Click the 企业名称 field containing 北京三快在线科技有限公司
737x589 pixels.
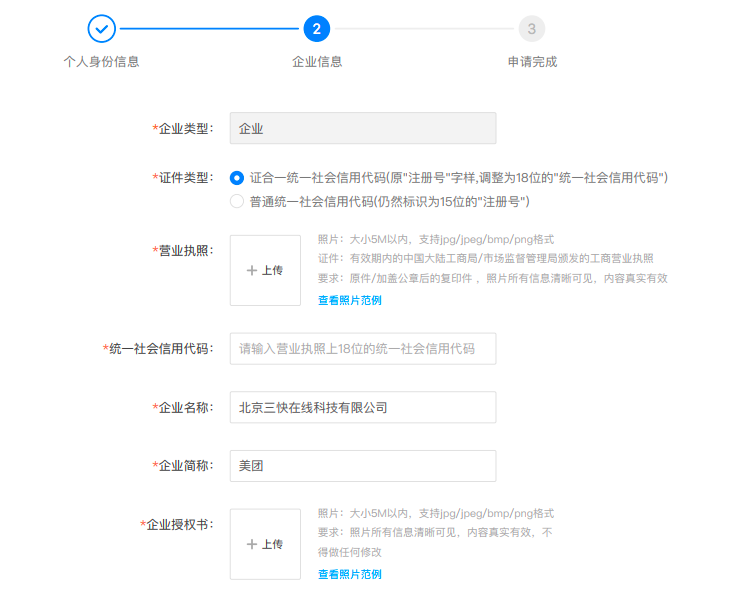[x=362, y=407]
